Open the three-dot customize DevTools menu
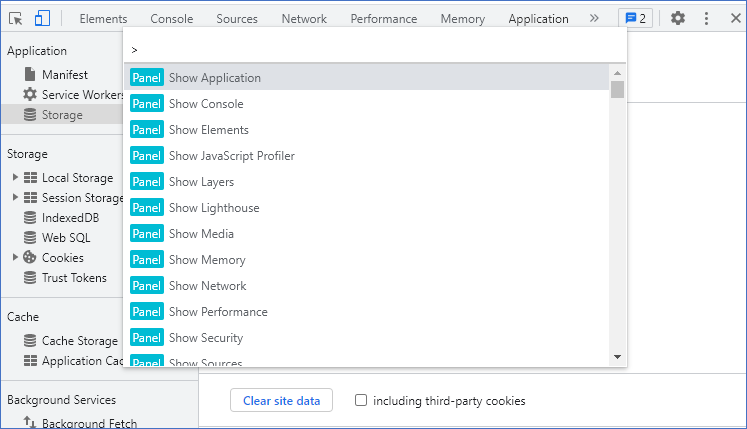747x429 pixels. (707, 18)
